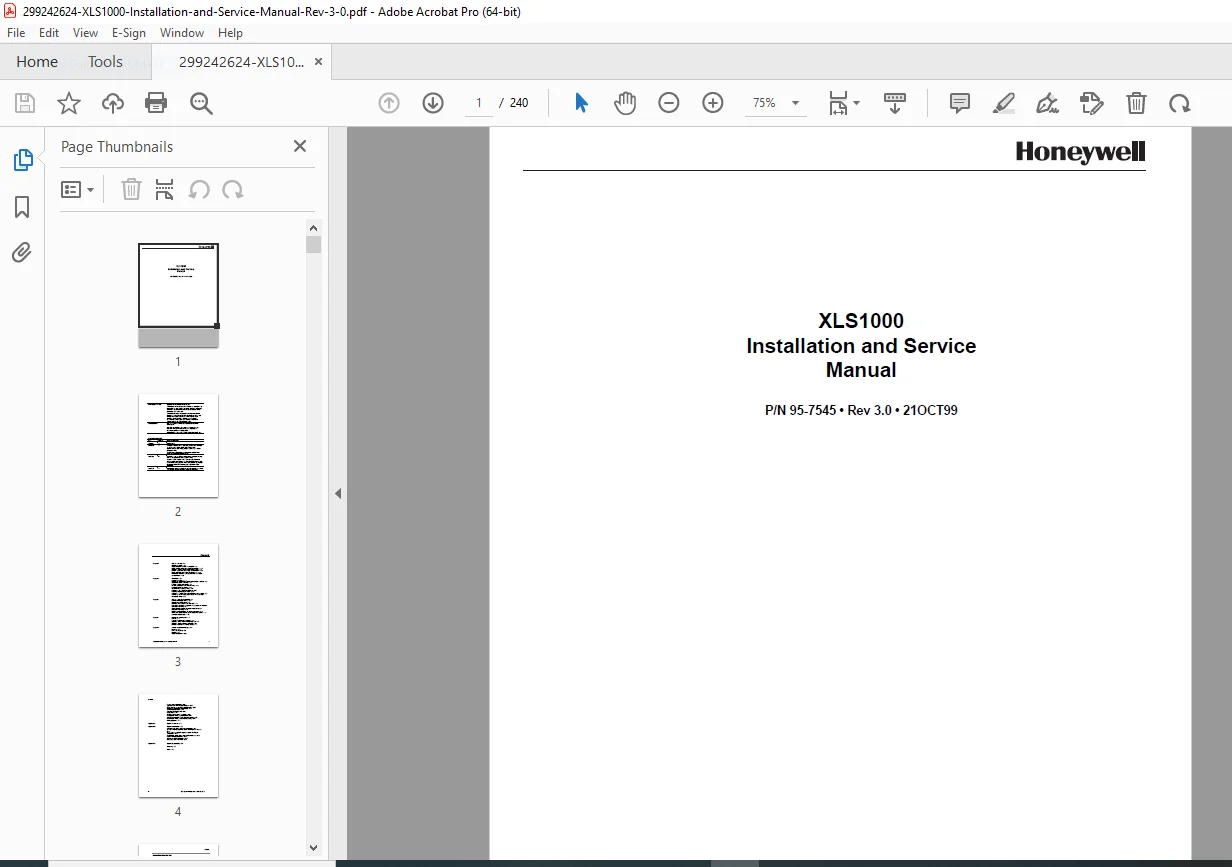Close the Page Thumbnails panel
This screenshot has width=1232, height=867.
click(300, 146)
